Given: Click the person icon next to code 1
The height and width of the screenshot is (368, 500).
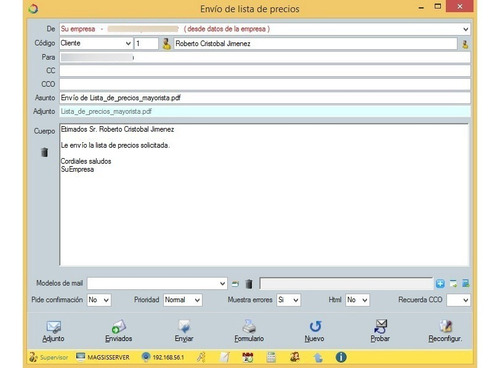Looking at the screenshot, I should point(166,44).
